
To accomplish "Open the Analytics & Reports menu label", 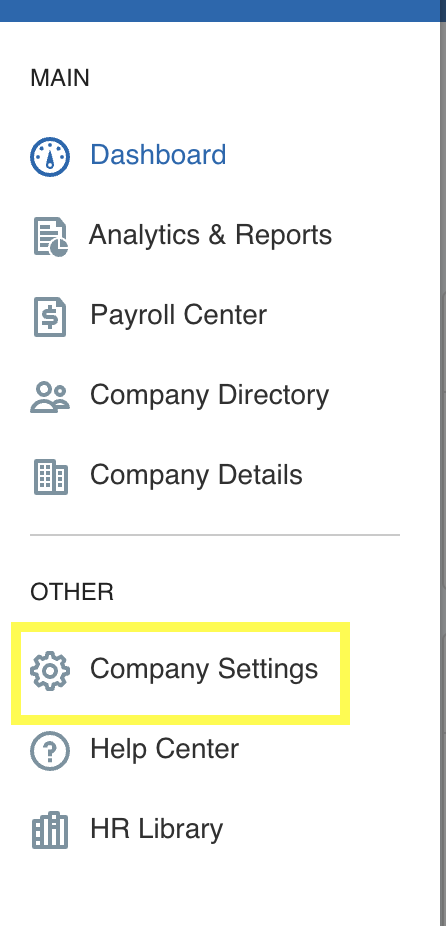I will click(210, 235).
